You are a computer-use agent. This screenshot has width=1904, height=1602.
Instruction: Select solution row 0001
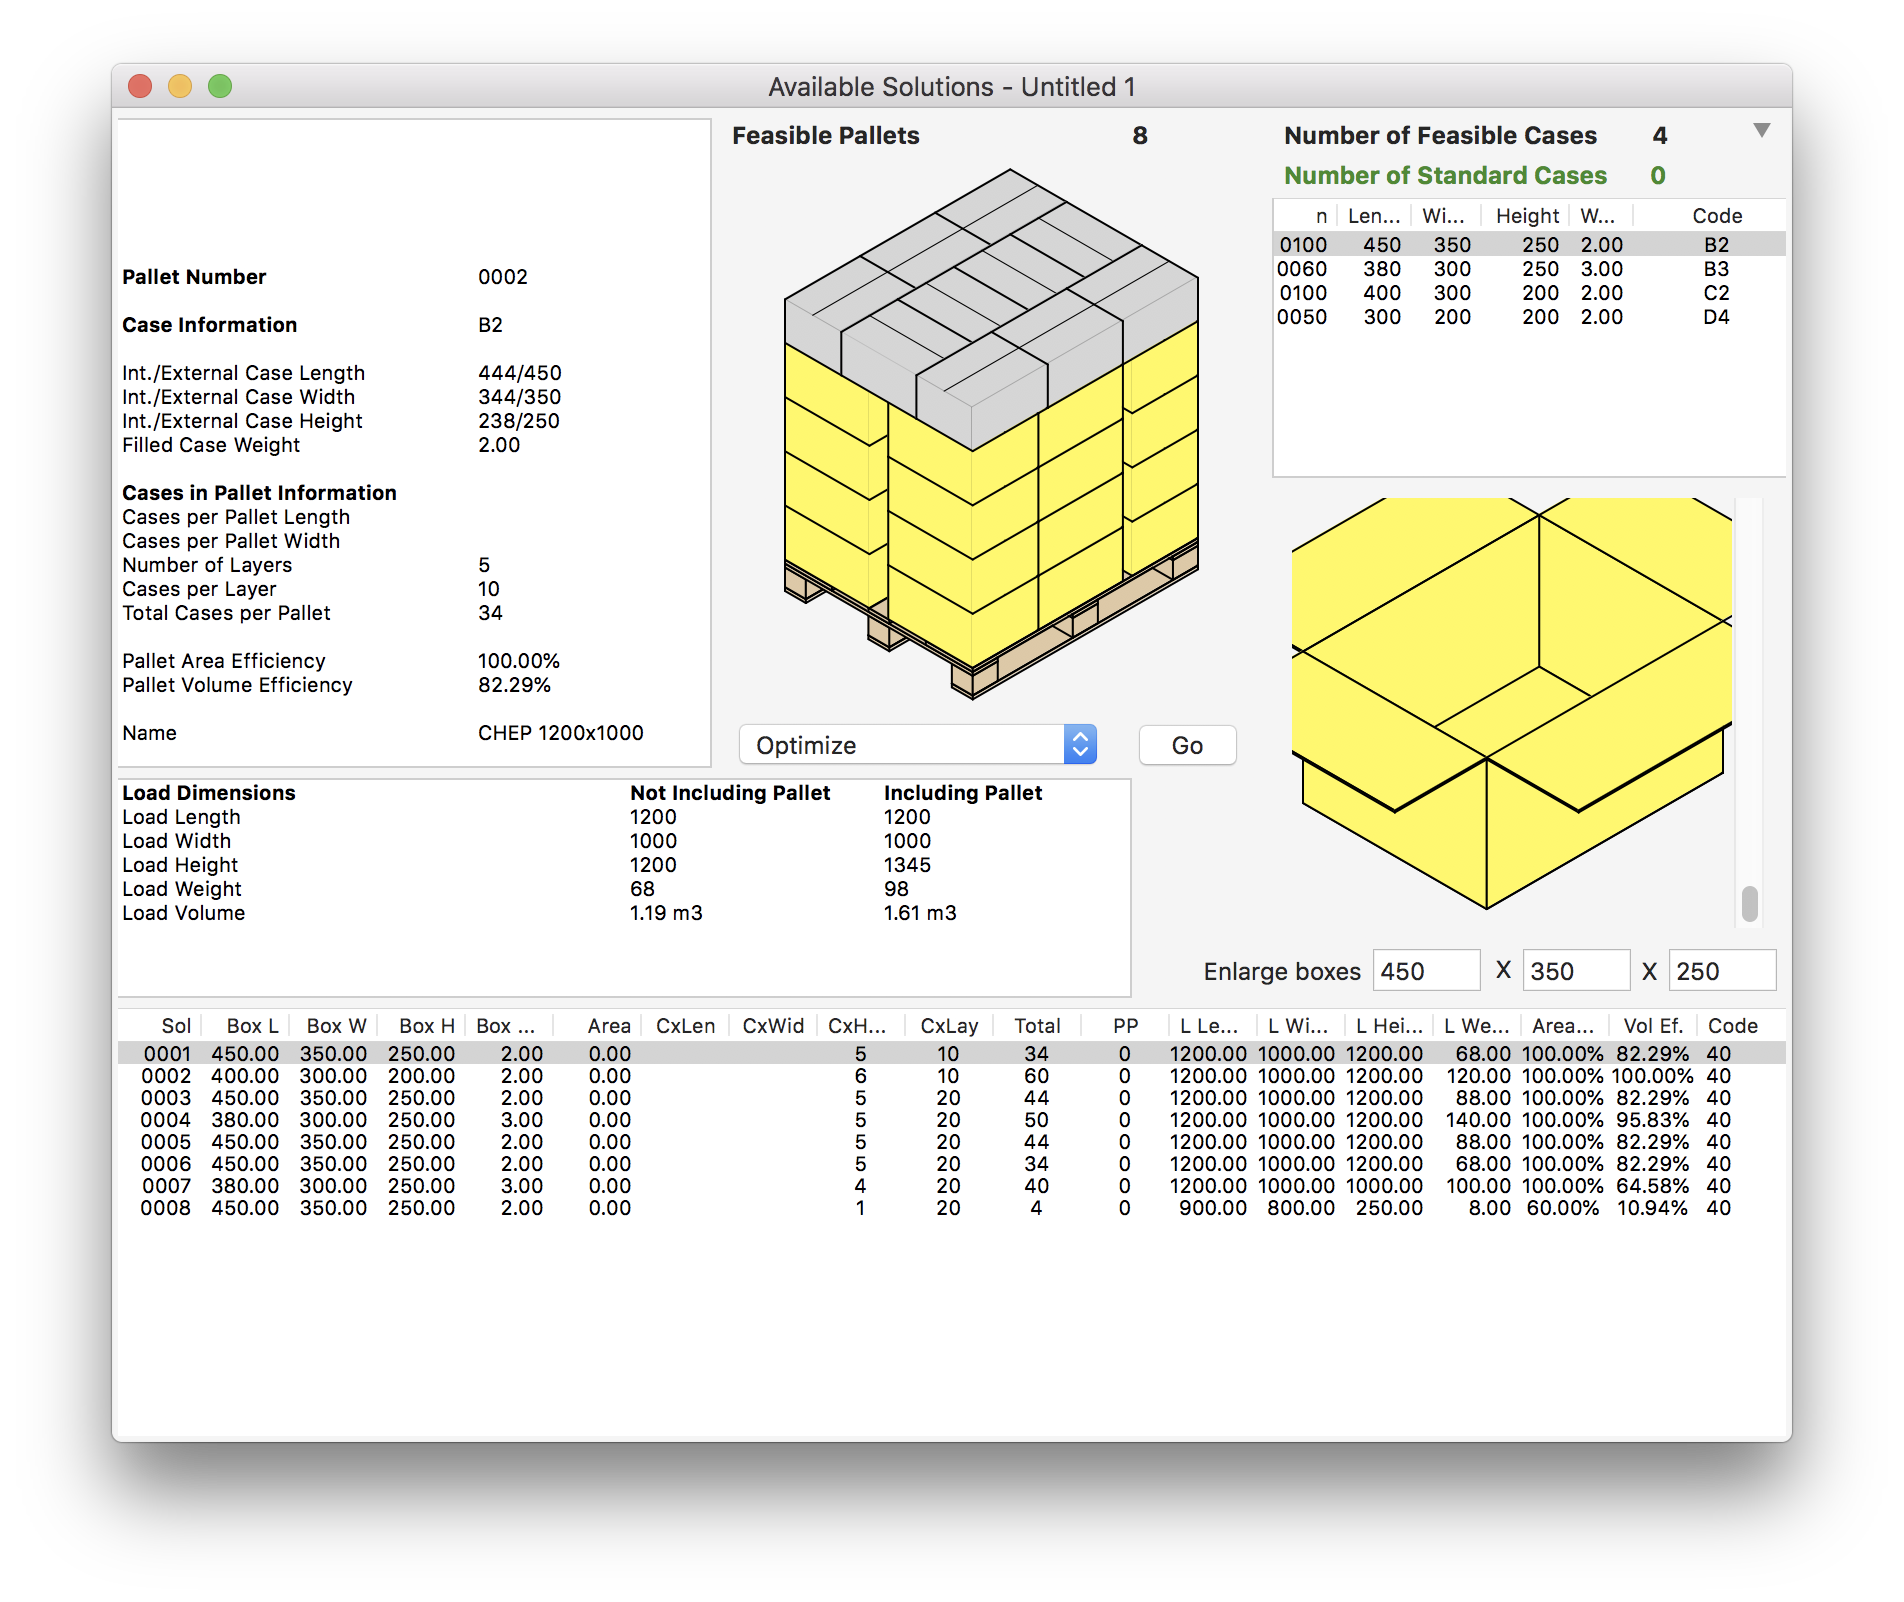[951, 1054]
